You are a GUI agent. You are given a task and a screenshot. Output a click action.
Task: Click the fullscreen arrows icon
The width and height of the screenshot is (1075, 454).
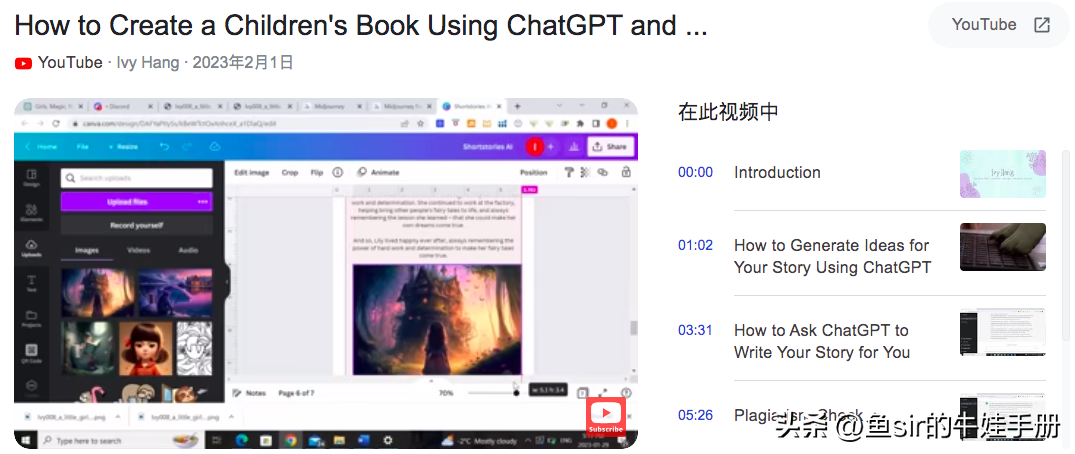pyautogui.click(x=603, y=393)
